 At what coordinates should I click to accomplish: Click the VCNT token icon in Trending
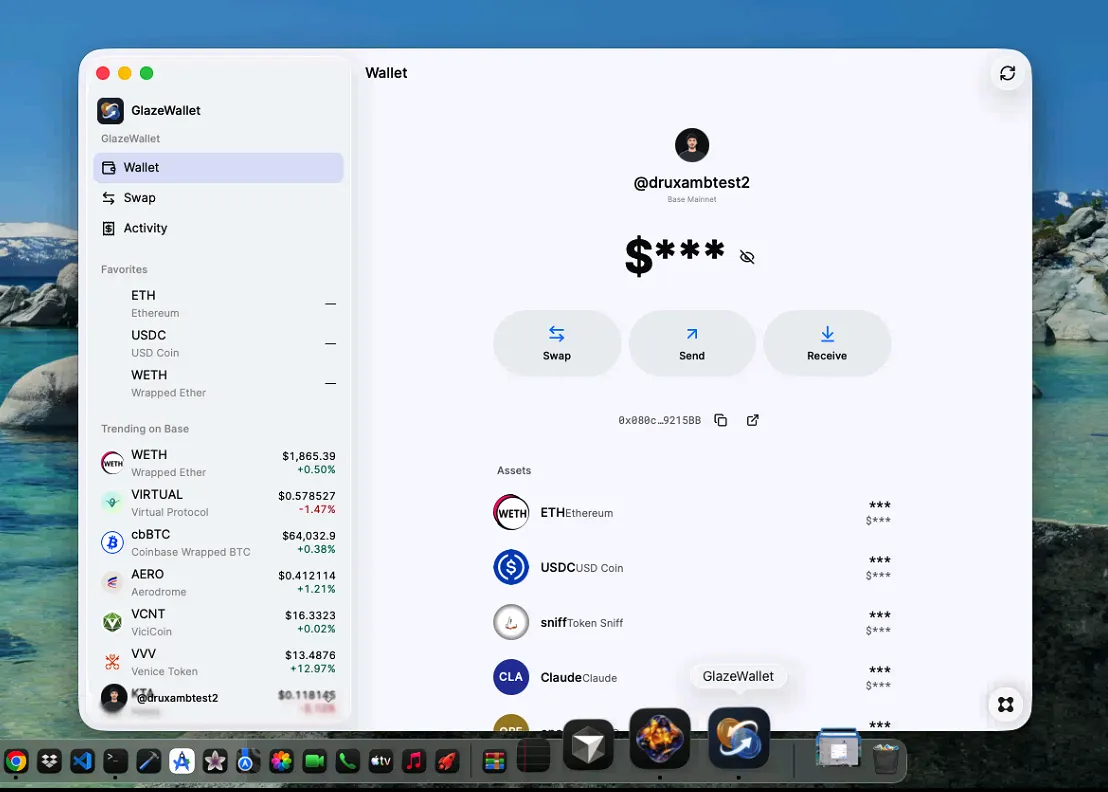[112, 622]
